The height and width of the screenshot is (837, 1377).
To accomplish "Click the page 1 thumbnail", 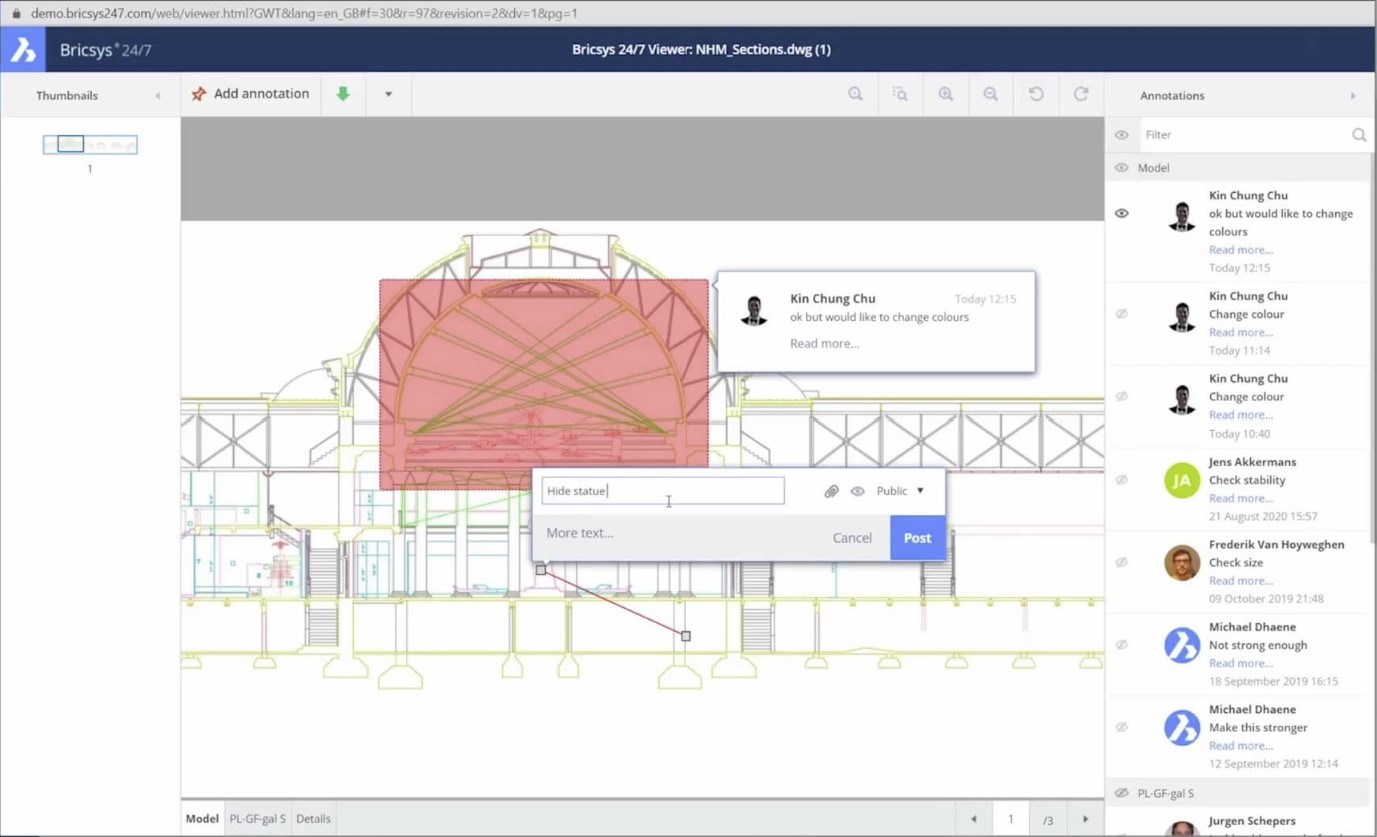I will coord(90,144).
